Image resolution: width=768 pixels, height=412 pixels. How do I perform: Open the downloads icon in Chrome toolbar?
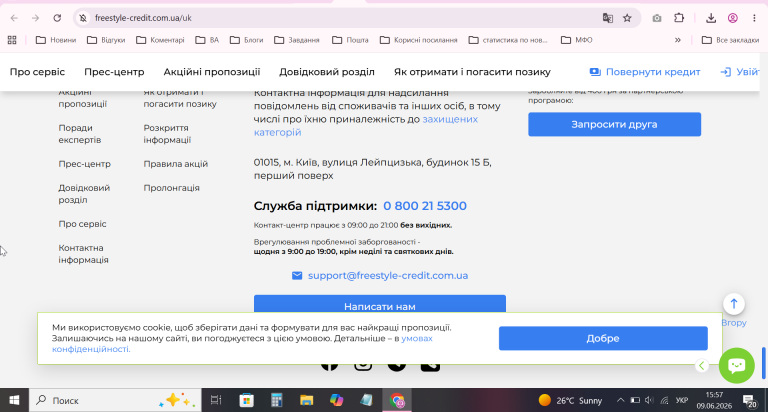coord(711,18)
